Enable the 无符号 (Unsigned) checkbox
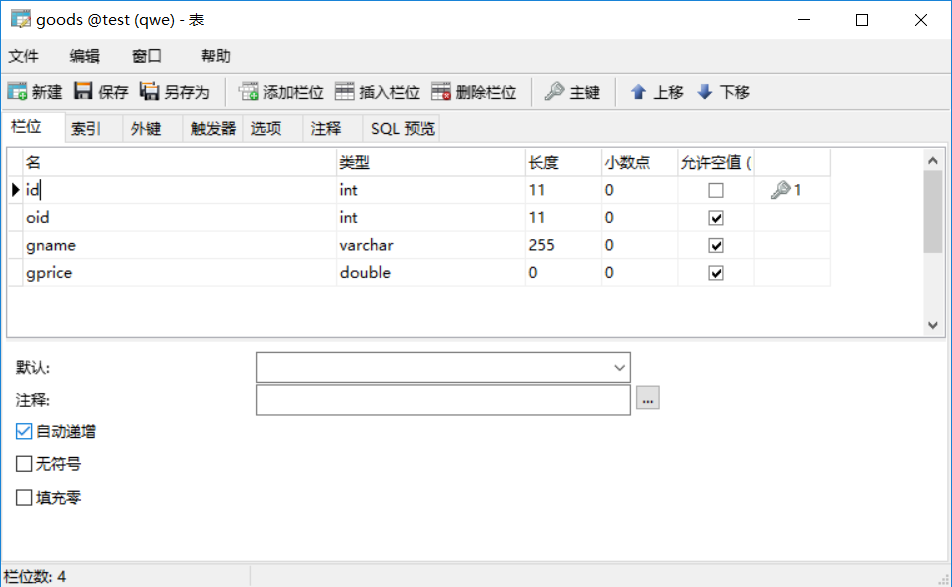This screenshot has height=587, width=952. [x=22, y=463]
